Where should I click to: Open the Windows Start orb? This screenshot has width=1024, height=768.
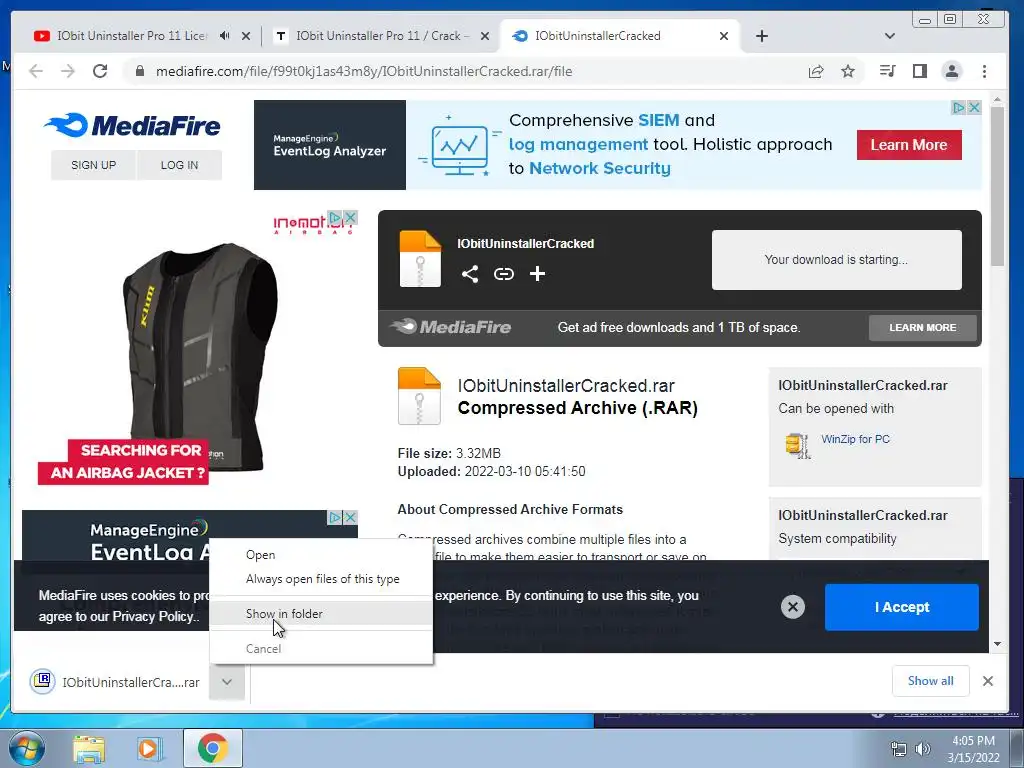point(27,748)
